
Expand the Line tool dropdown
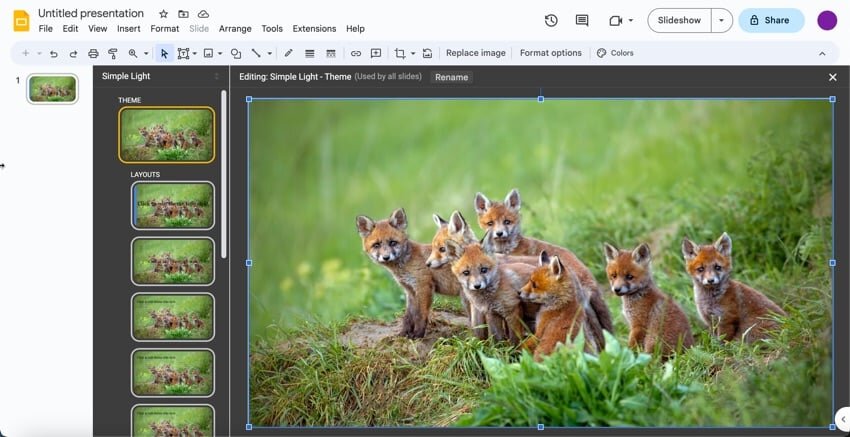pos(269,53)
